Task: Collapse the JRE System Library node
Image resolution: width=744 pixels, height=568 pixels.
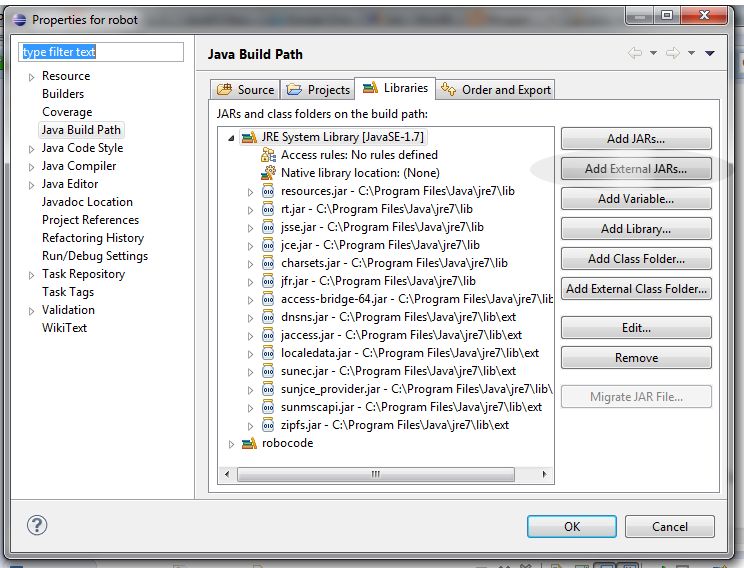Action: (x=231, y=138)
